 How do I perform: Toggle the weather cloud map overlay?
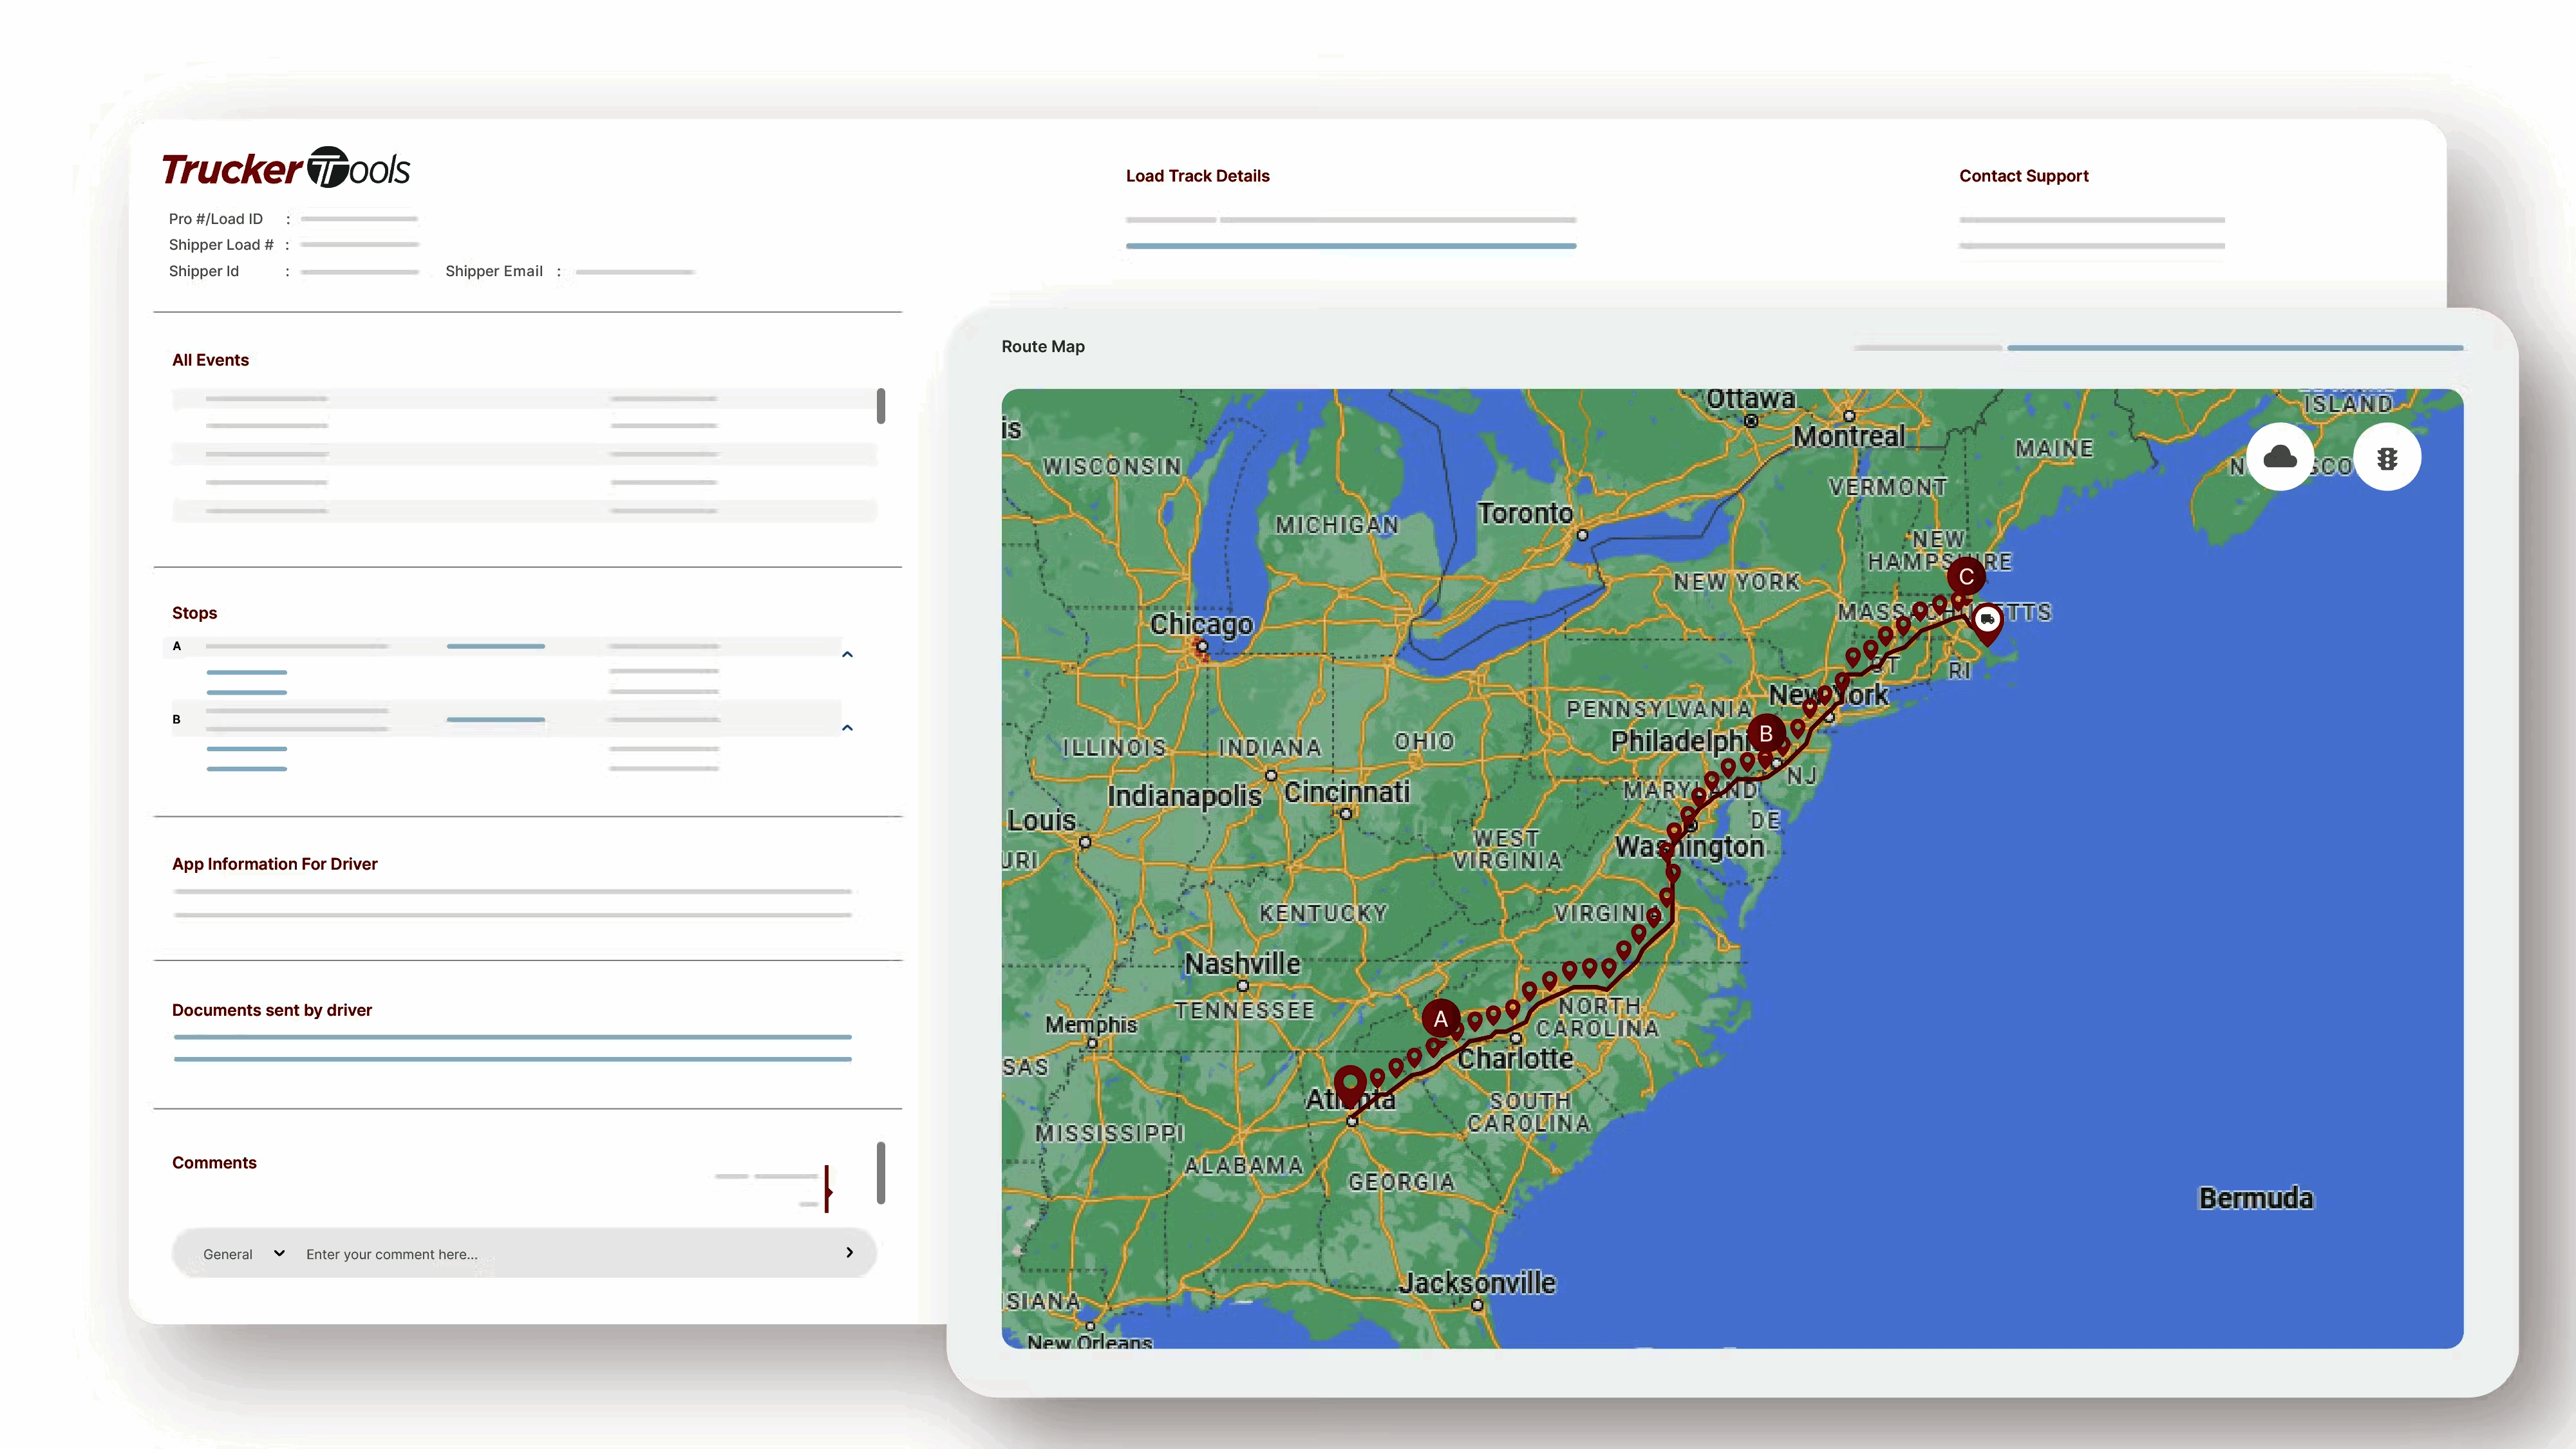click(2279, 458)
